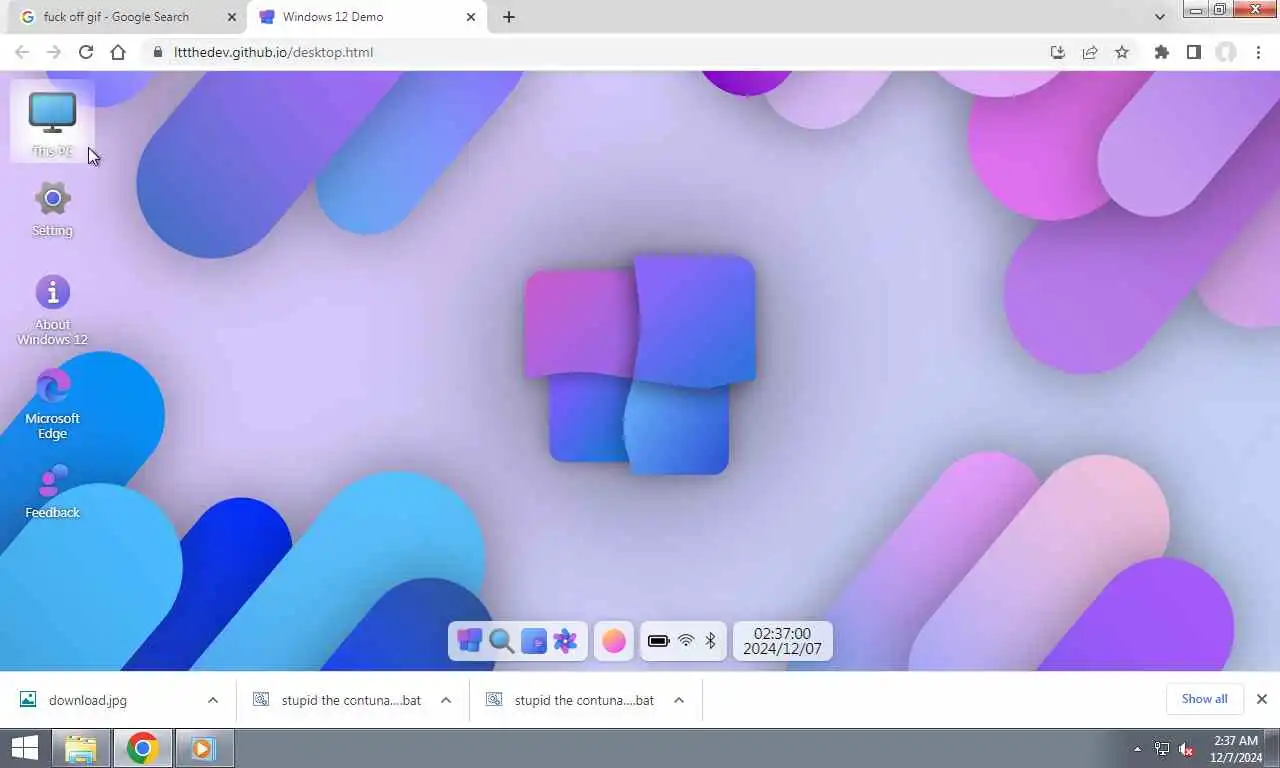Close the Windows 12 Demo tab

[471, 17]
